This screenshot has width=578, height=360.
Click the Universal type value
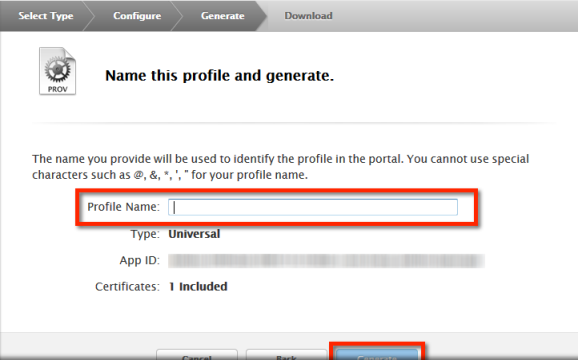(194, 234)
